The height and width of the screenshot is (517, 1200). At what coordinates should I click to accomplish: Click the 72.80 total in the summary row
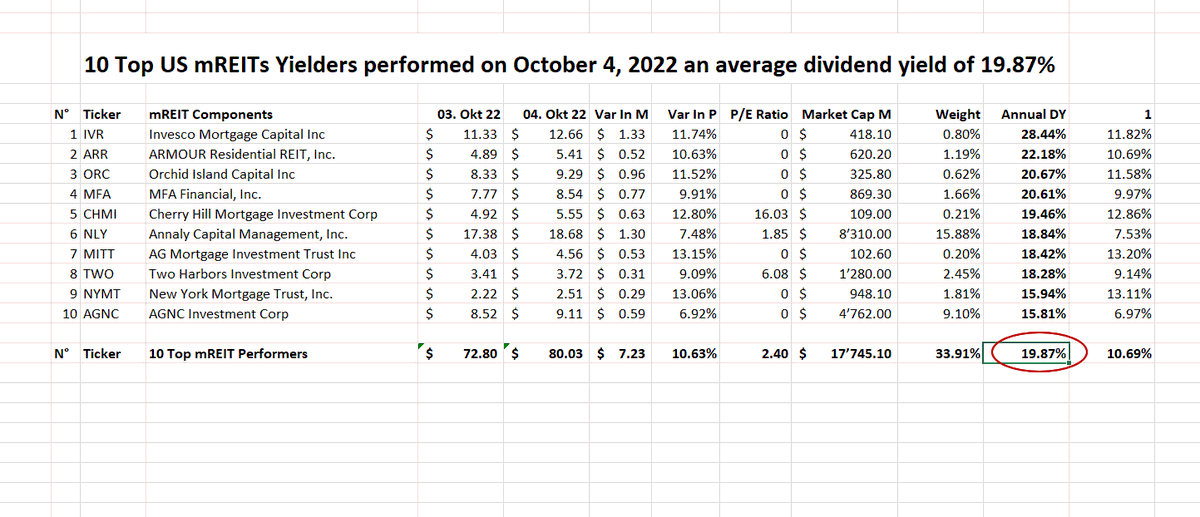479,354
